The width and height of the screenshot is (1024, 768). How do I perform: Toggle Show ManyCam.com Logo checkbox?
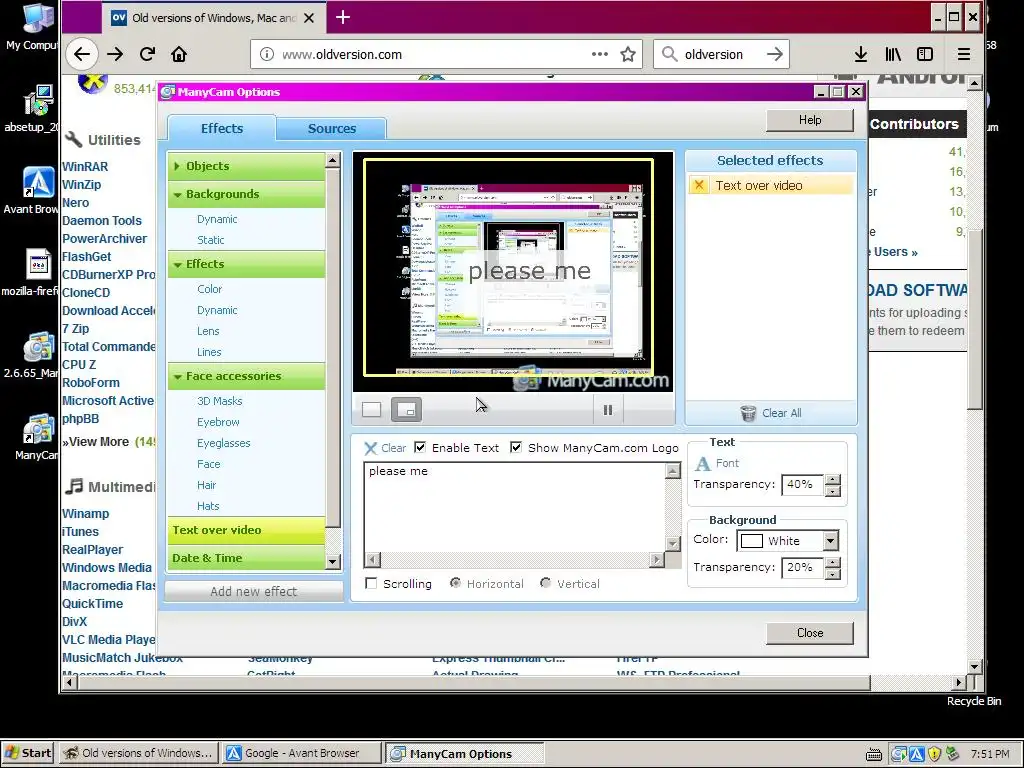[x=516, y=447]
